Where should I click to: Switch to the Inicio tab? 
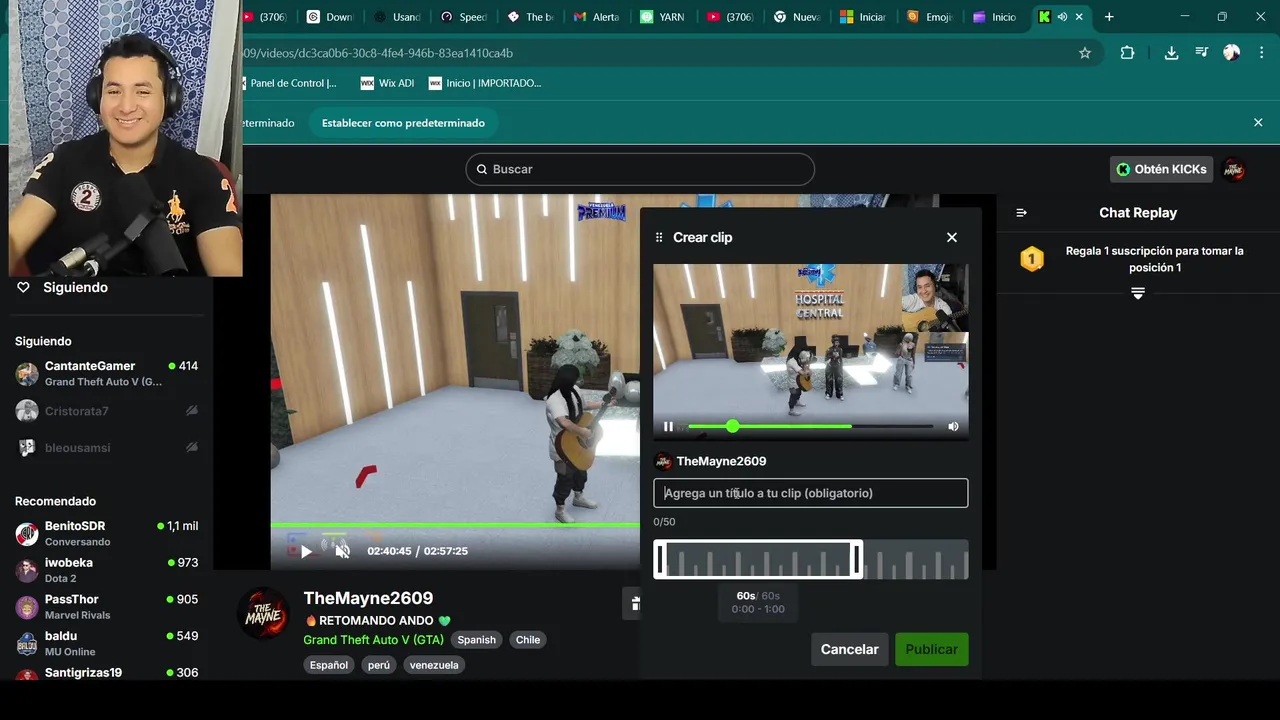[x=994, y=17]
